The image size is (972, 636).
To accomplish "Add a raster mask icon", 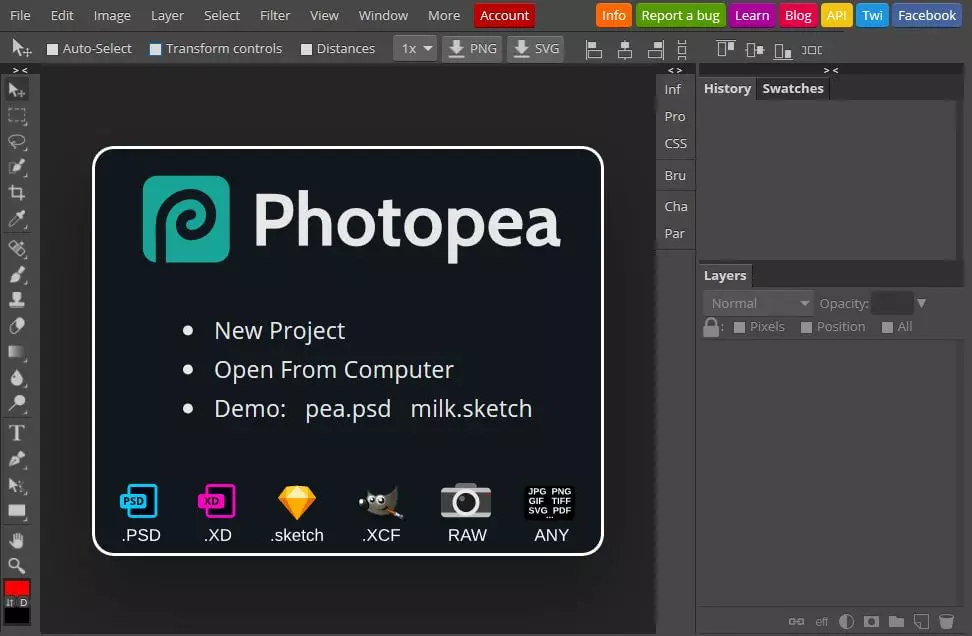I will coord(872,621).
